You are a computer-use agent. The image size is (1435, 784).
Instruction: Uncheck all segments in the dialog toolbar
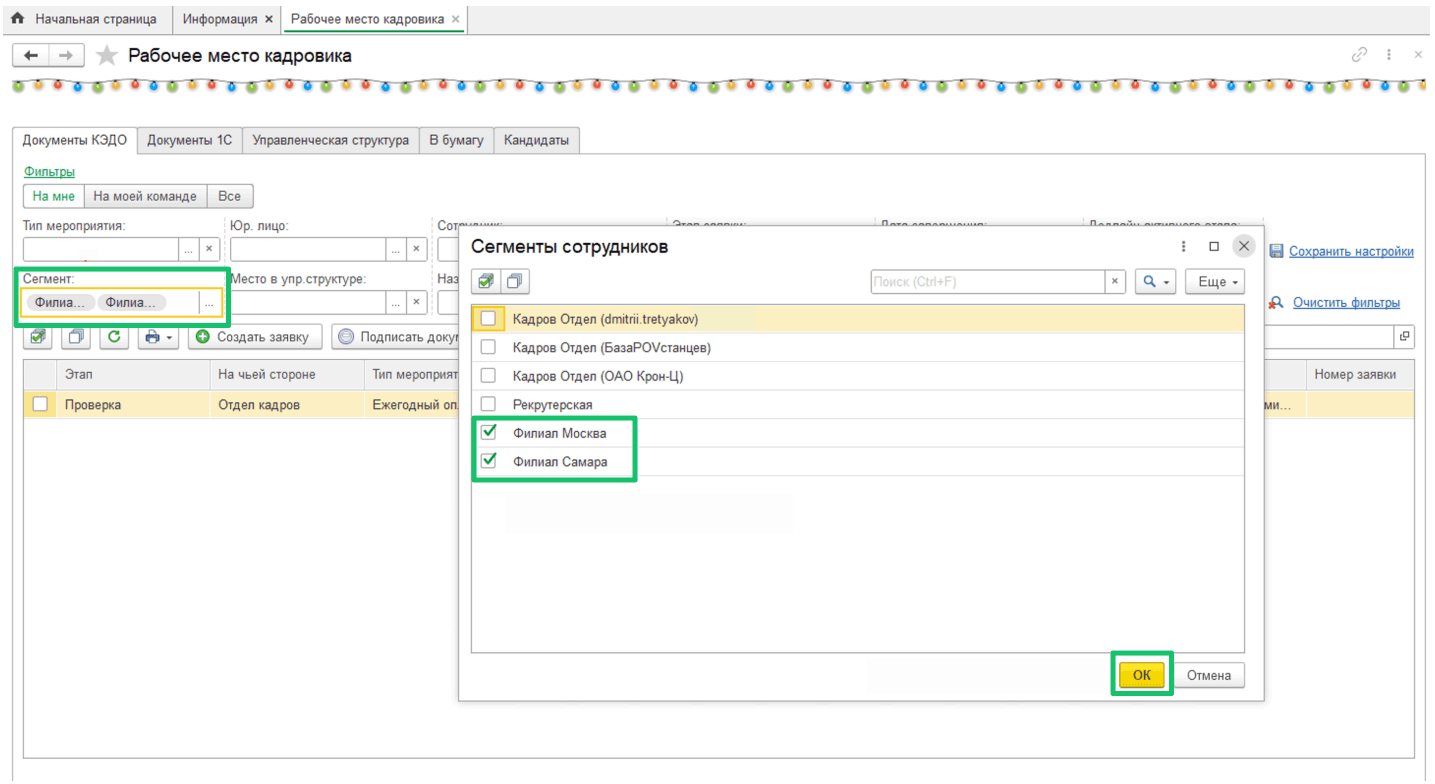515,282
